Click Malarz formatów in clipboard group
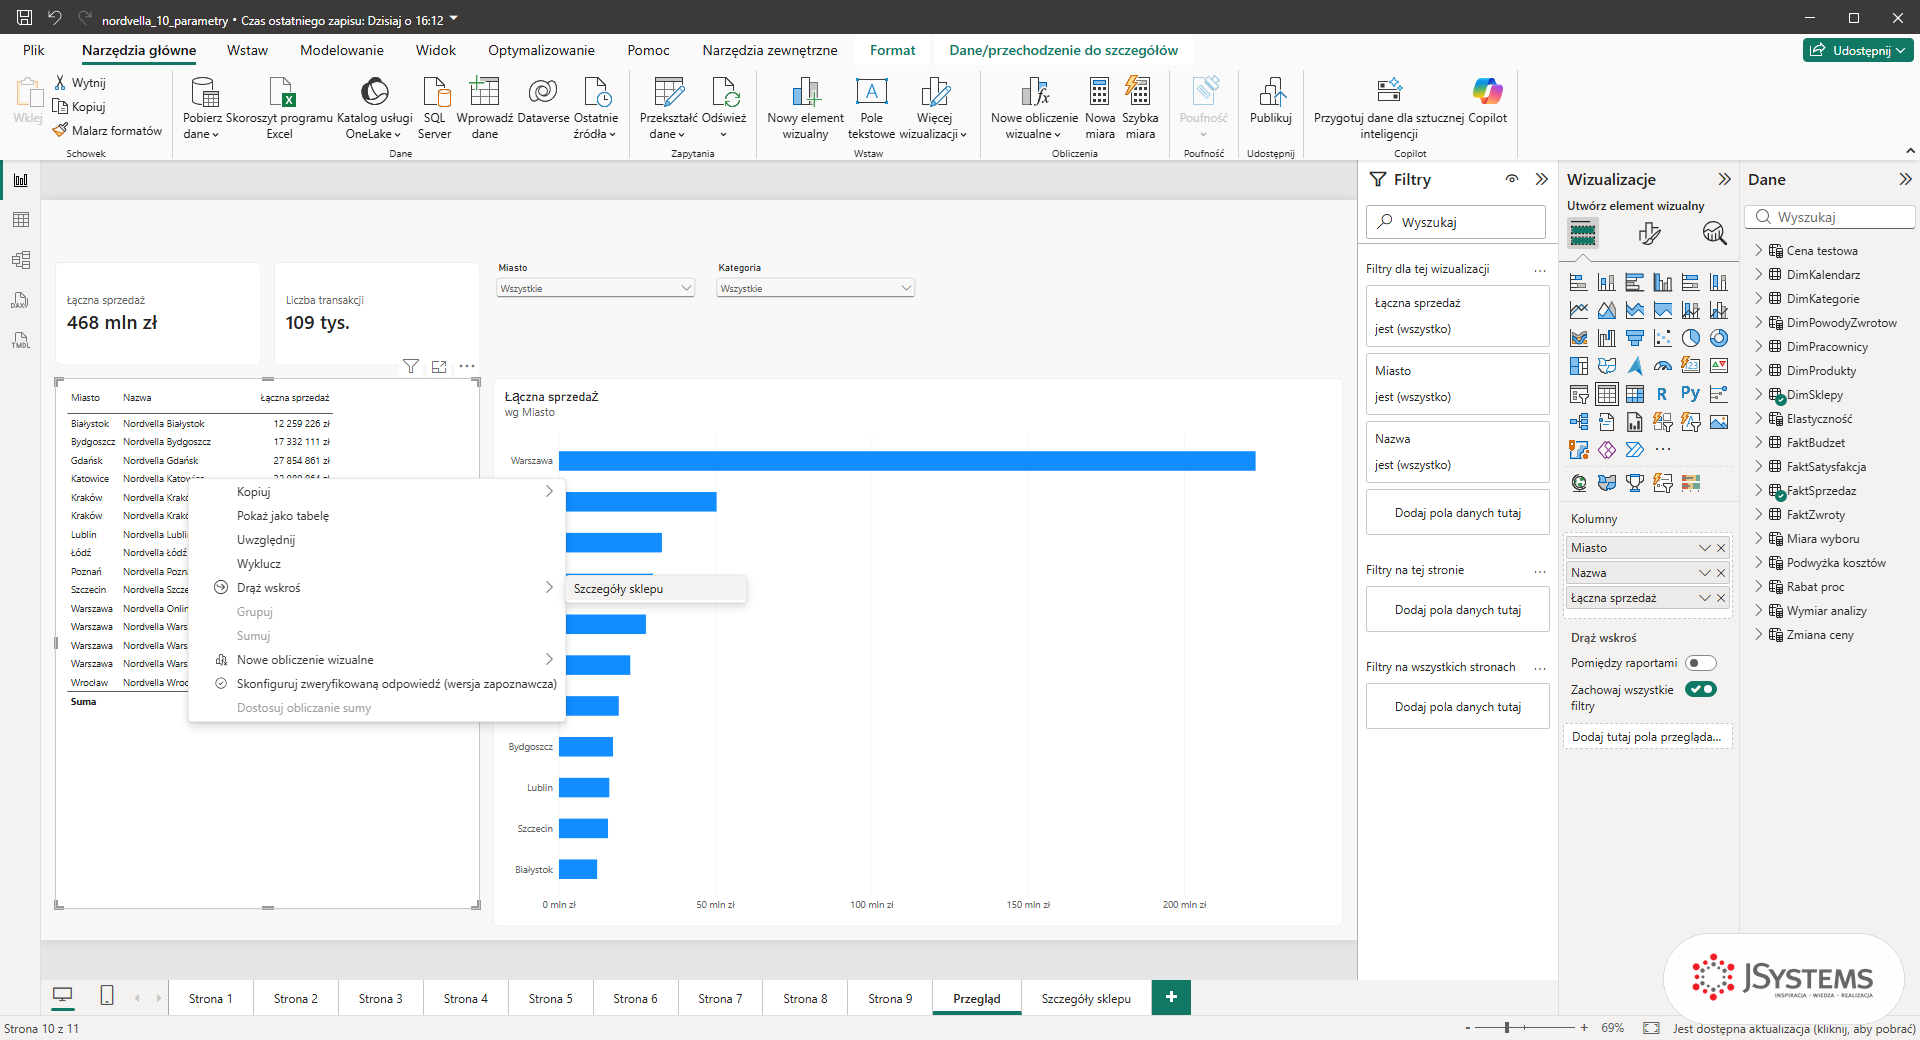1920x1040 pixels. point(108,131)
